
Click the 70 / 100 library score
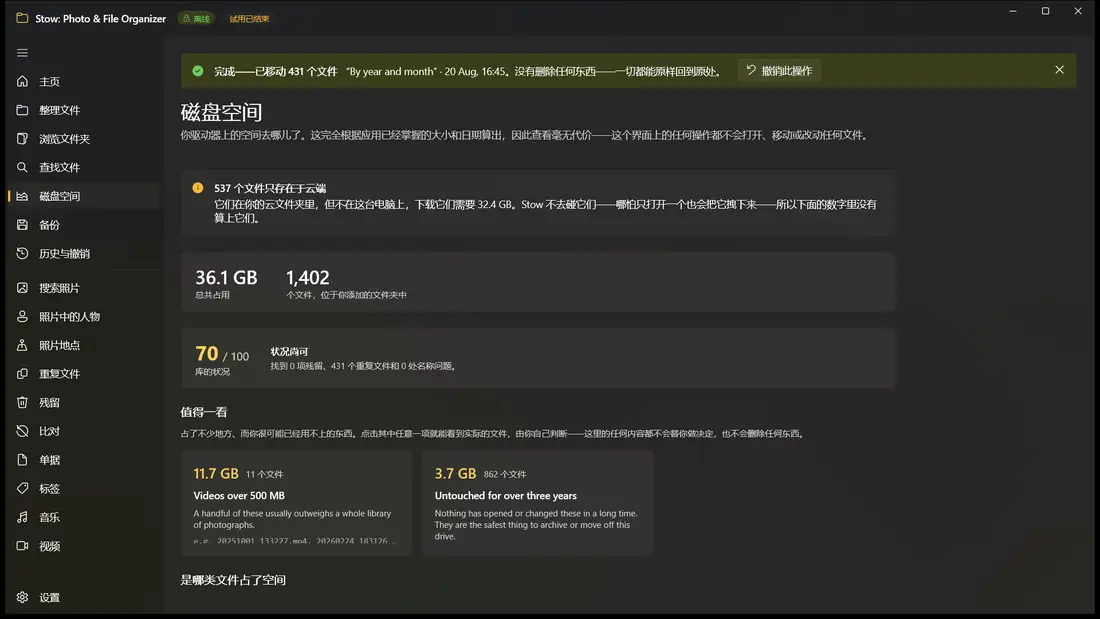[222, 354]
